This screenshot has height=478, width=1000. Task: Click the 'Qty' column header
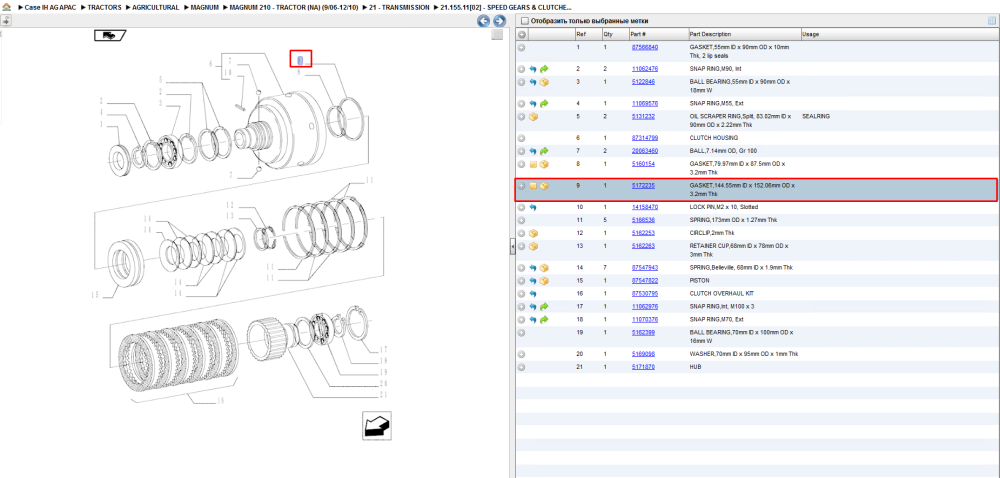(x=615, y=34)
